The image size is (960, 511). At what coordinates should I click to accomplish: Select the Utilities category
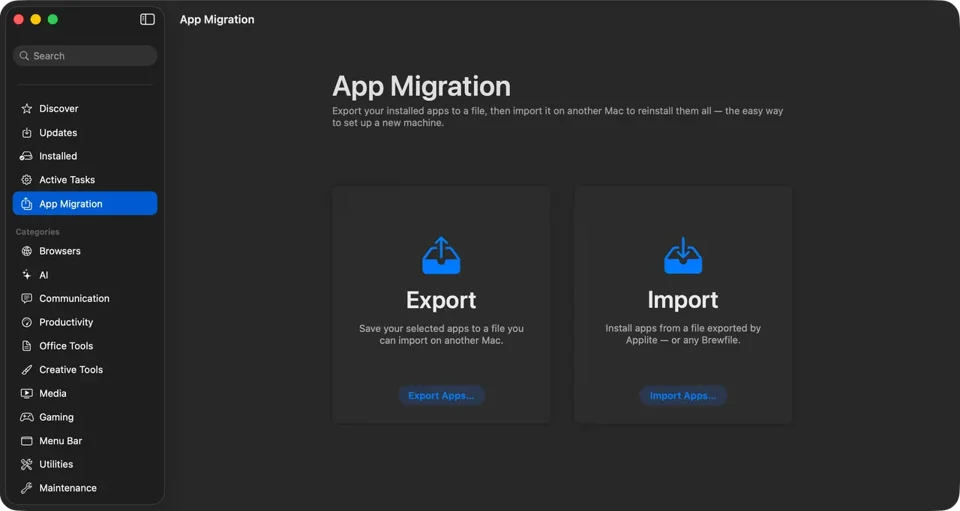85,464
